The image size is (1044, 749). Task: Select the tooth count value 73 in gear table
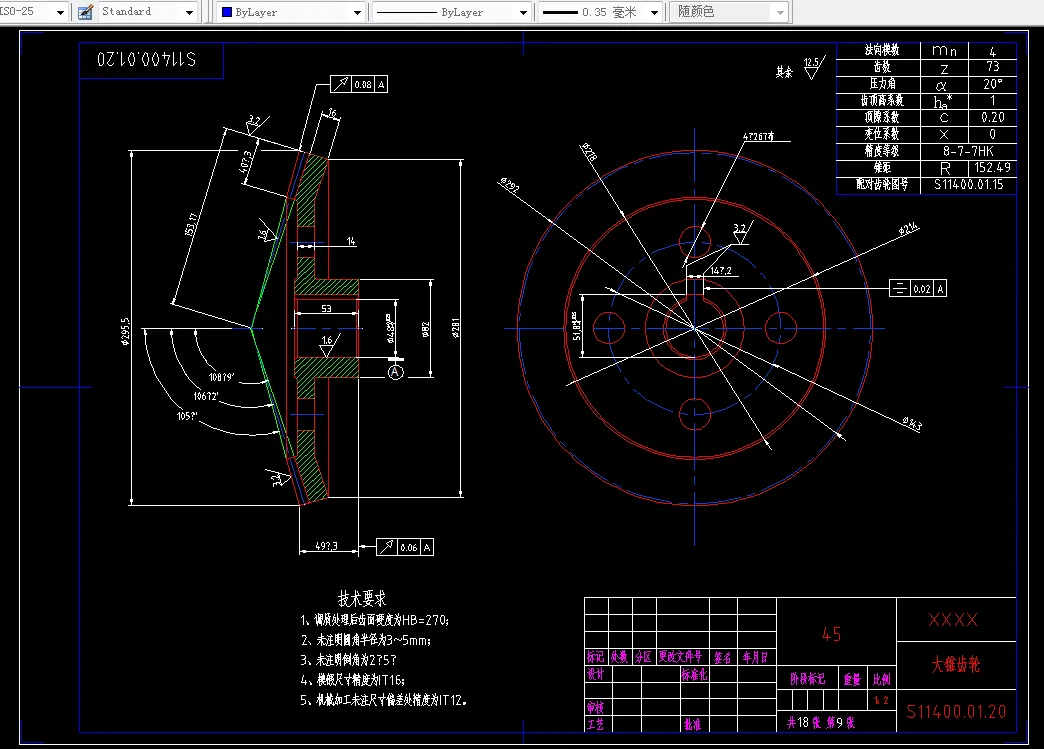click(993, 67)
